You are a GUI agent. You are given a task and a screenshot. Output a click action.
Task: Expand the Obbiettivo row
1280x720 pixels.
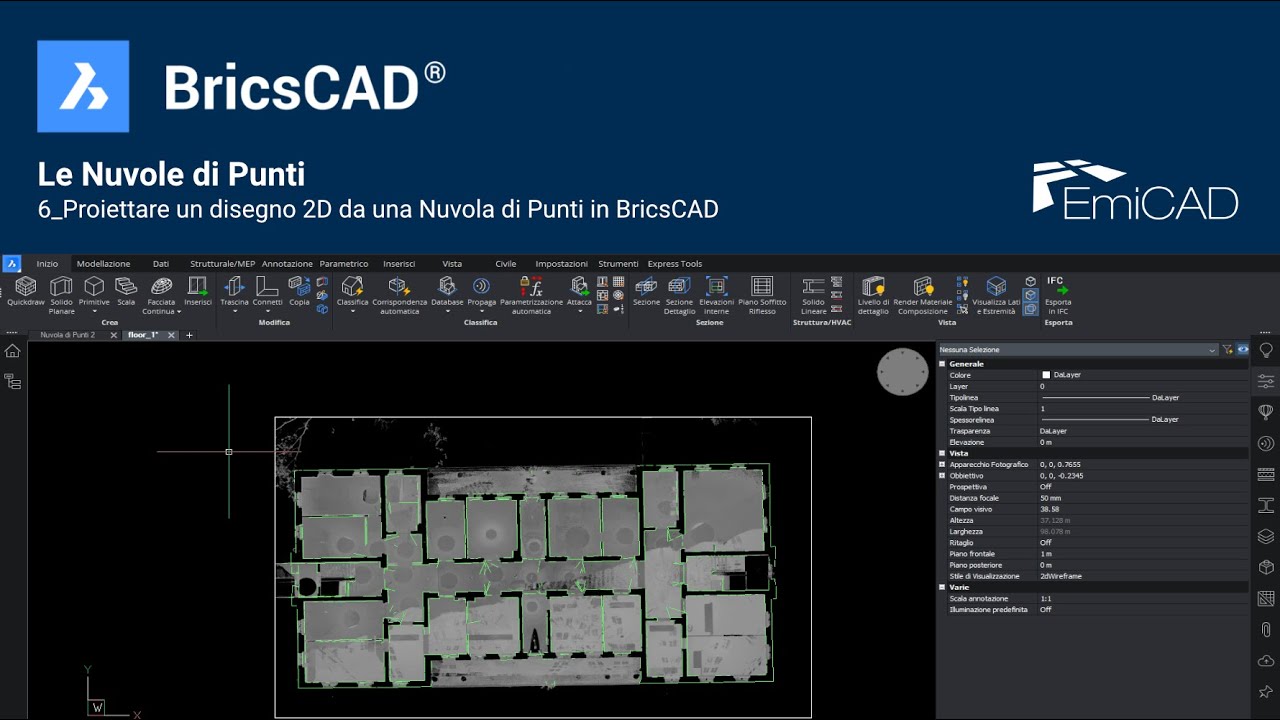click(942, 476)
